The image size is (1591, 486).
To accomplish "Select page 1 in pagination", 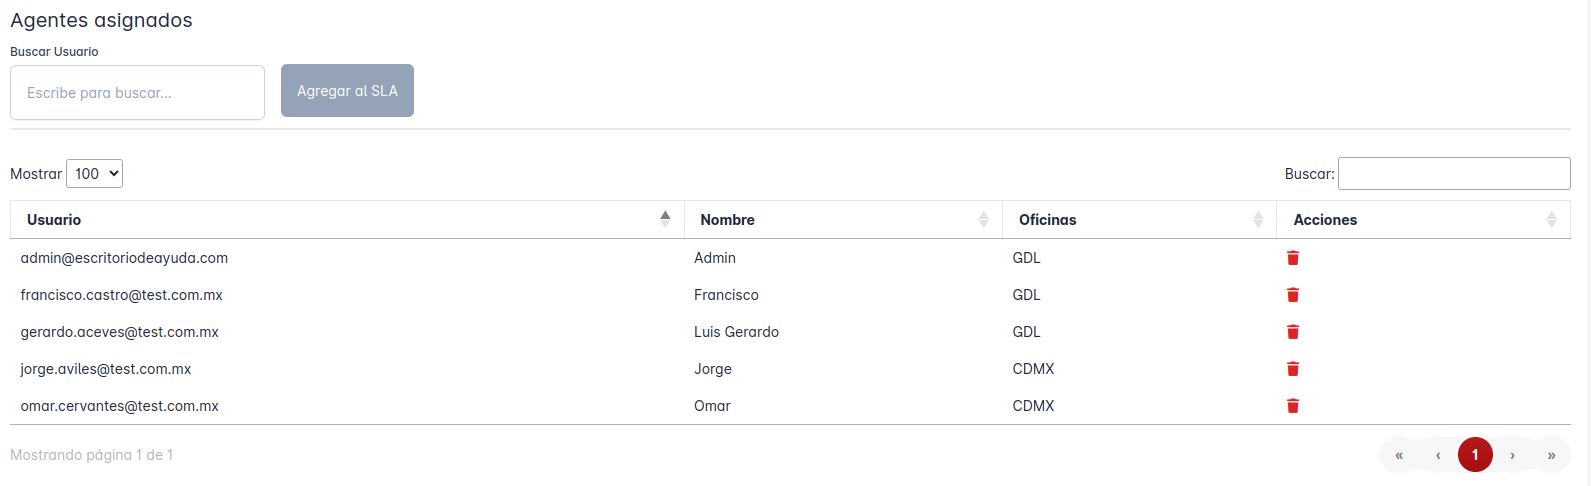I will pyautogui.click(x=1475, y=455).
